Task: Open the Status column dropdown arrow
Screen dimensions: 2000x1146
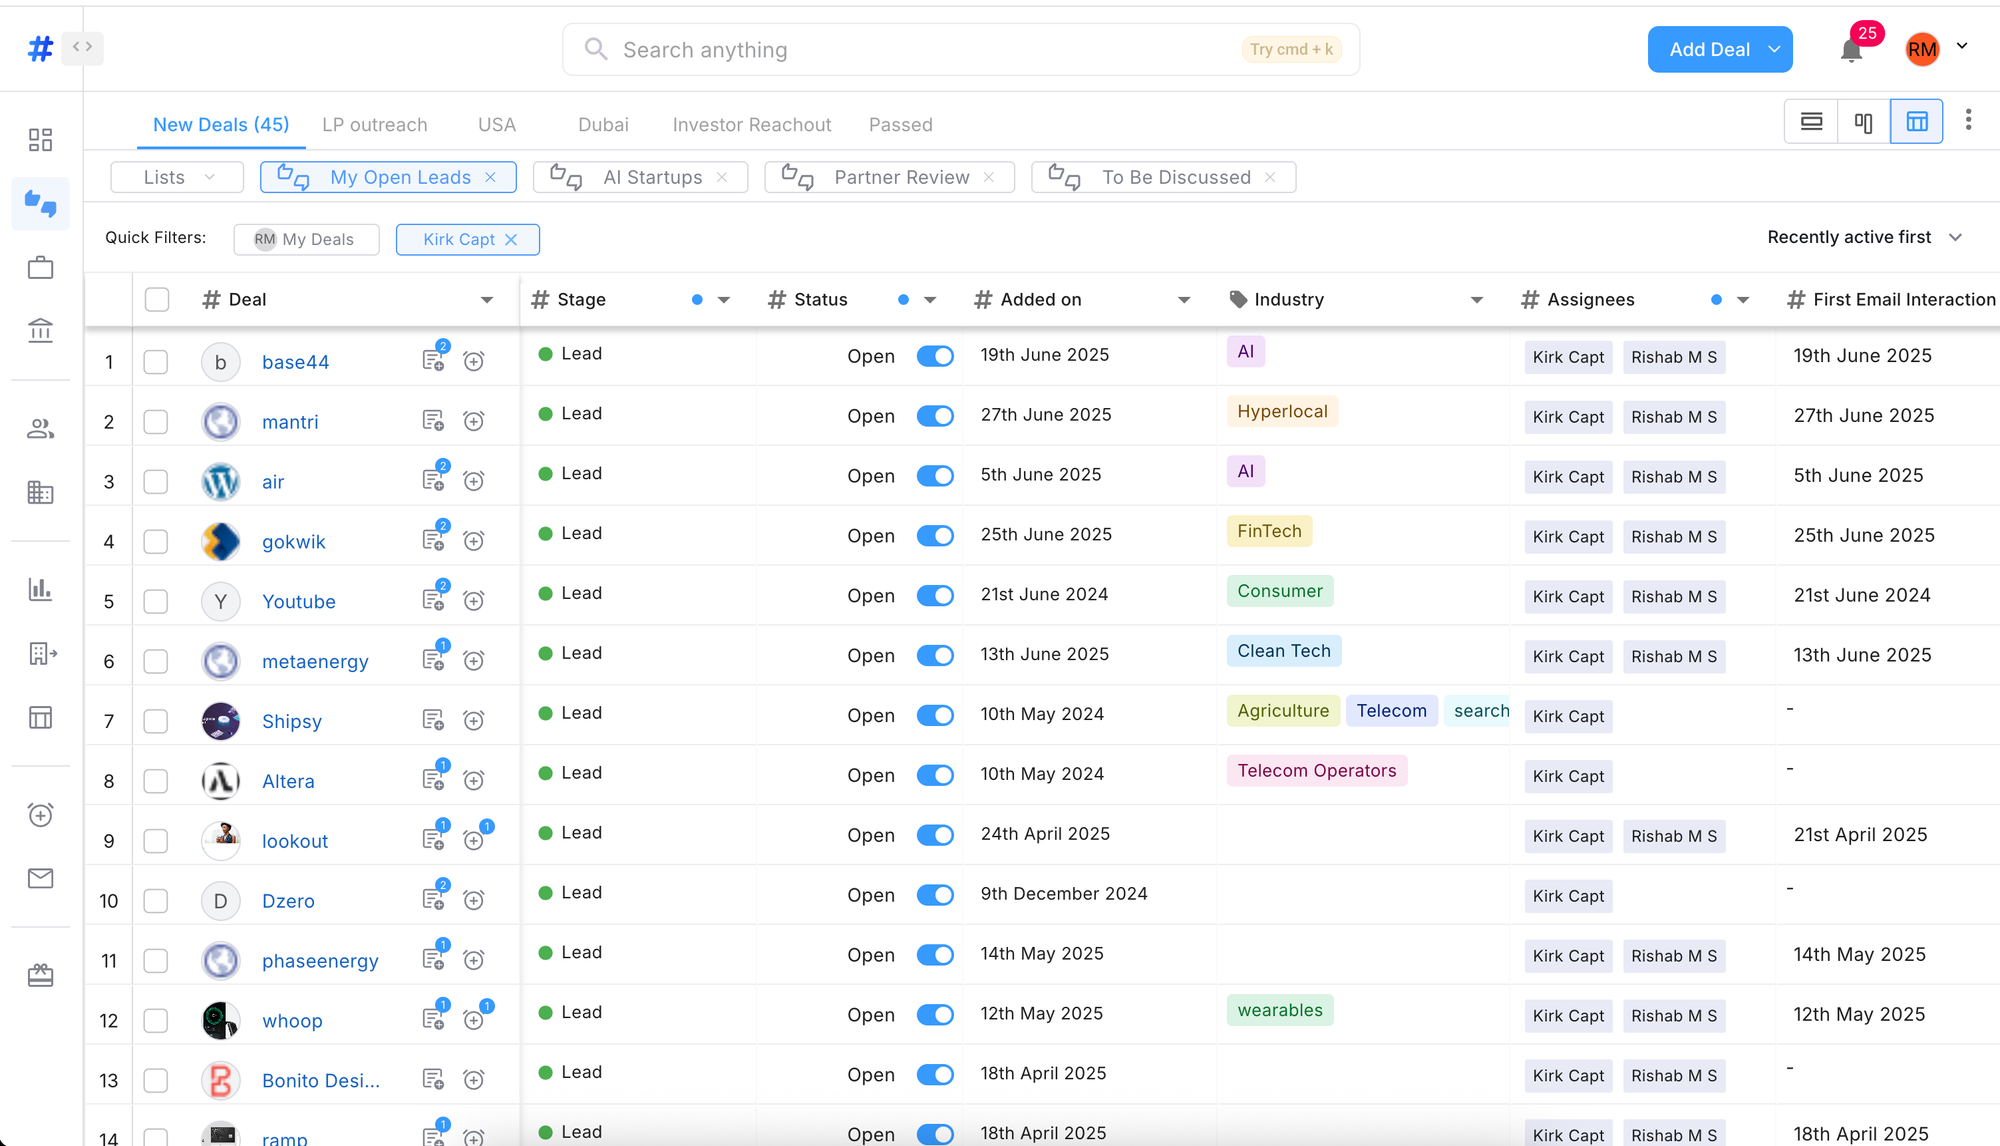Action: point(930,300)
